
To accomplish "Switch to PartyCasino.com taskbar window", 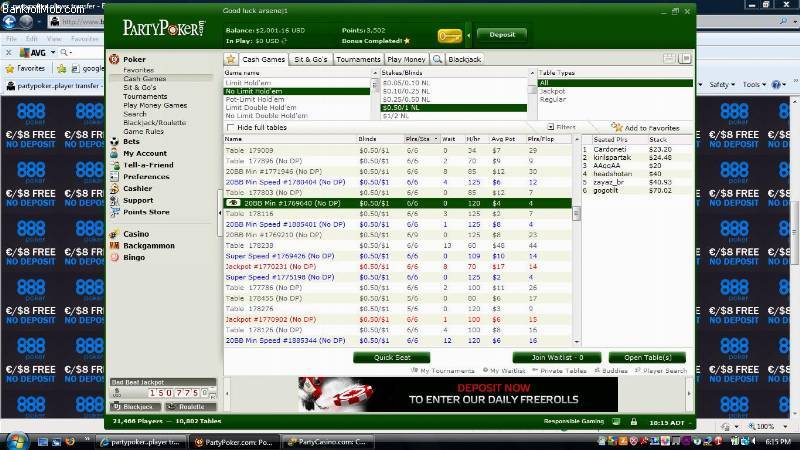I will pyautogui.click(x=328, y=442).
